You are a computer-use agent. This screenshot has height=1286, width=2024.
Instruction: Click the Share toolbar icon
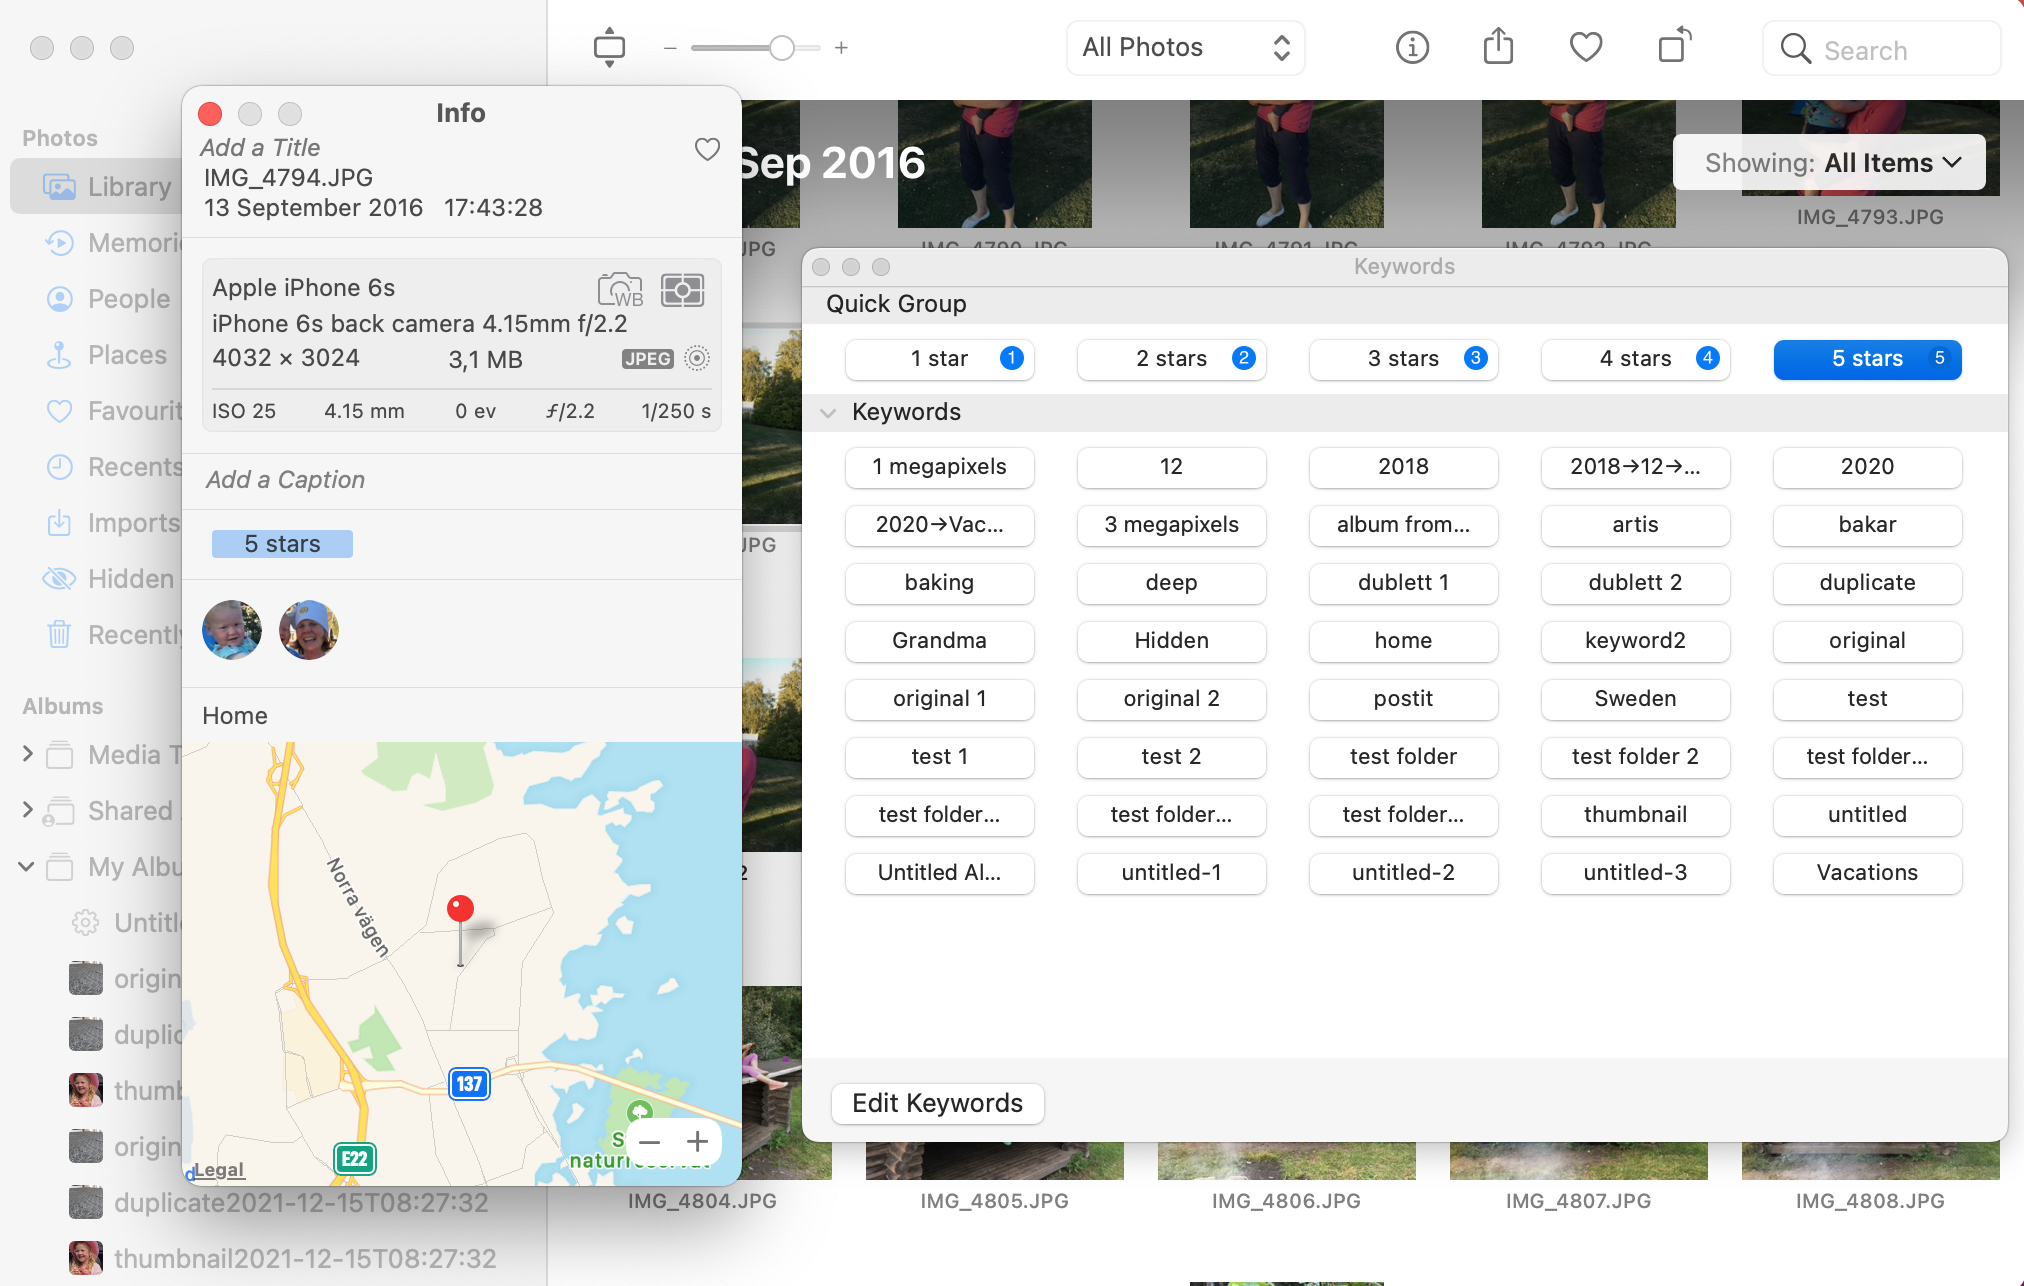pyautogui.click(x=1498, y=46)
